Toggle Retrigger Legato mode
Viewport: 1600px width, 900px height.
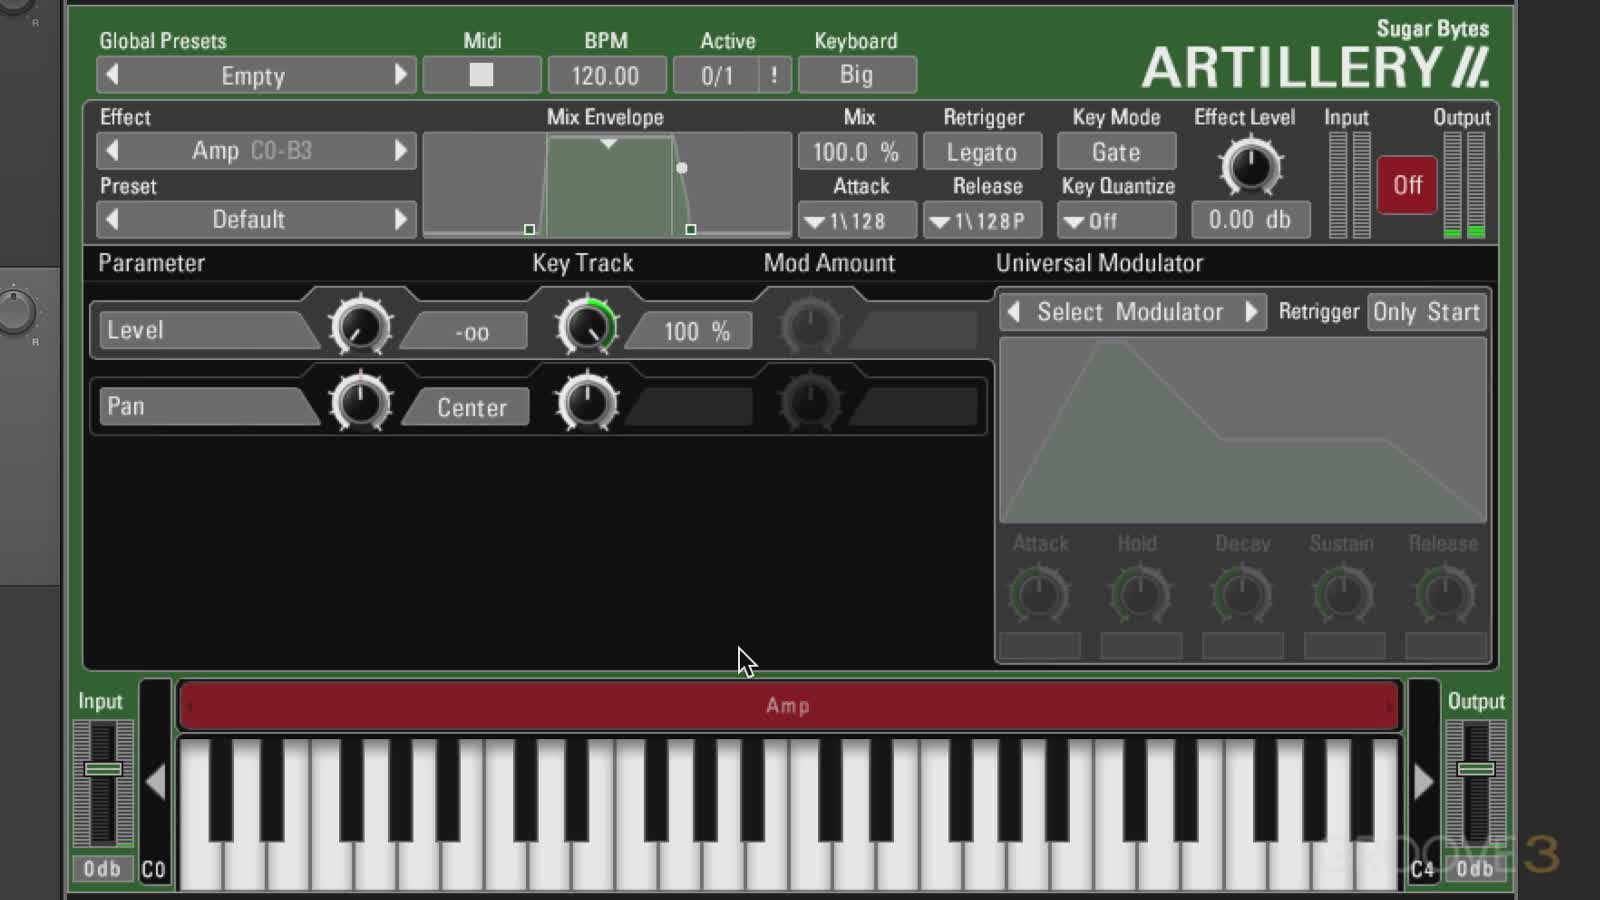[x=982, y=152]
